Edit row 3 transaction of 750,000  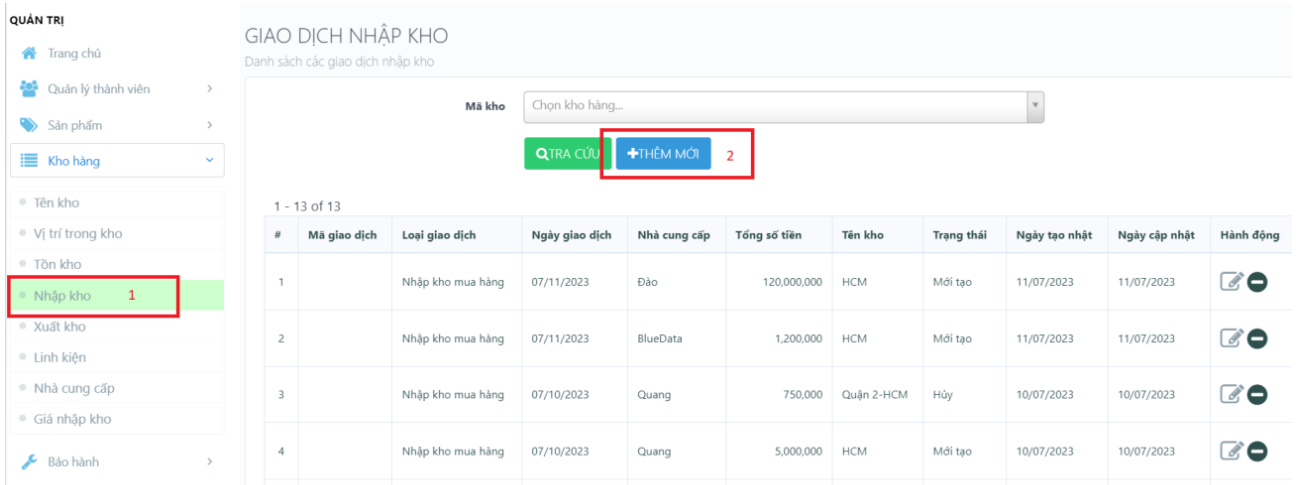(x=1231, y=395)
